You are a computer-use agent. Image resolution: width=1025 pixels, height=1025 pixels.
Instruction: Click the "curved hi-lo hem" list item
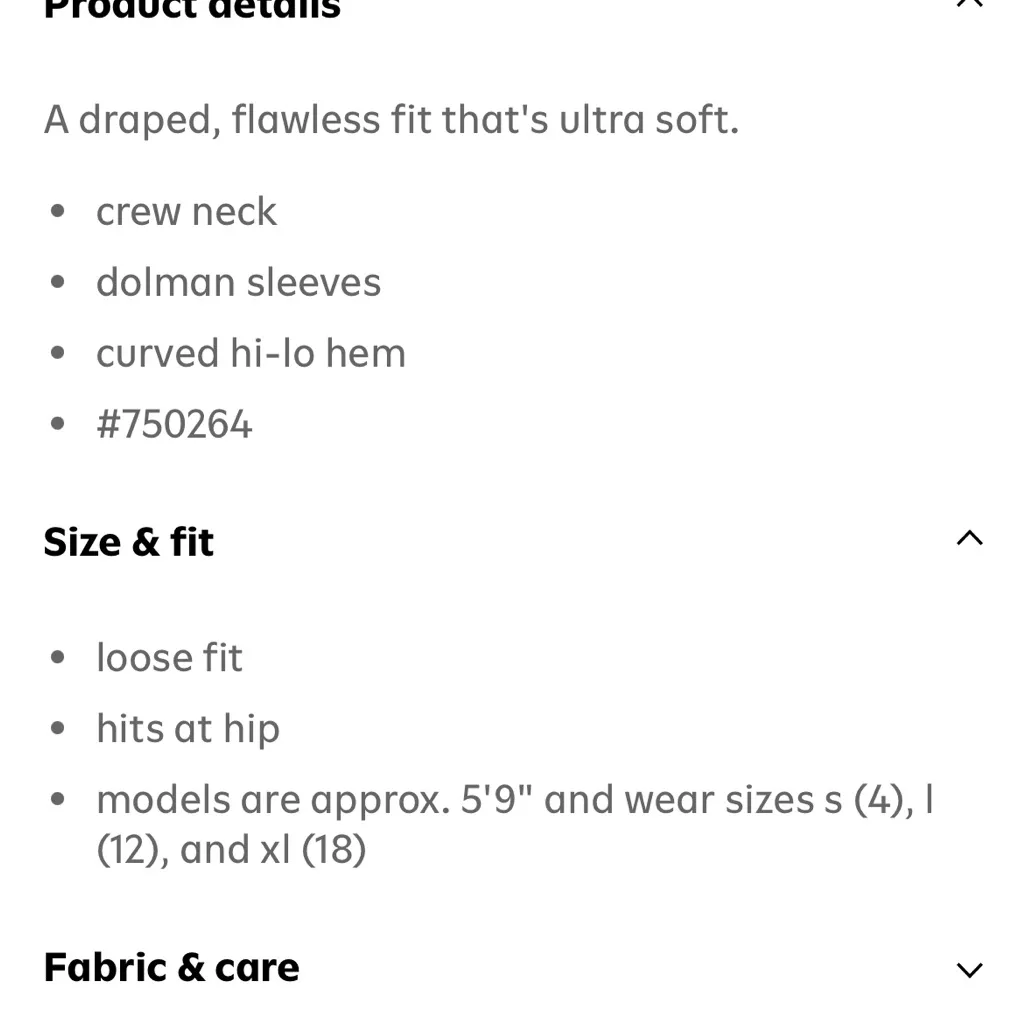pyautogui.click(x=251, y=354)
